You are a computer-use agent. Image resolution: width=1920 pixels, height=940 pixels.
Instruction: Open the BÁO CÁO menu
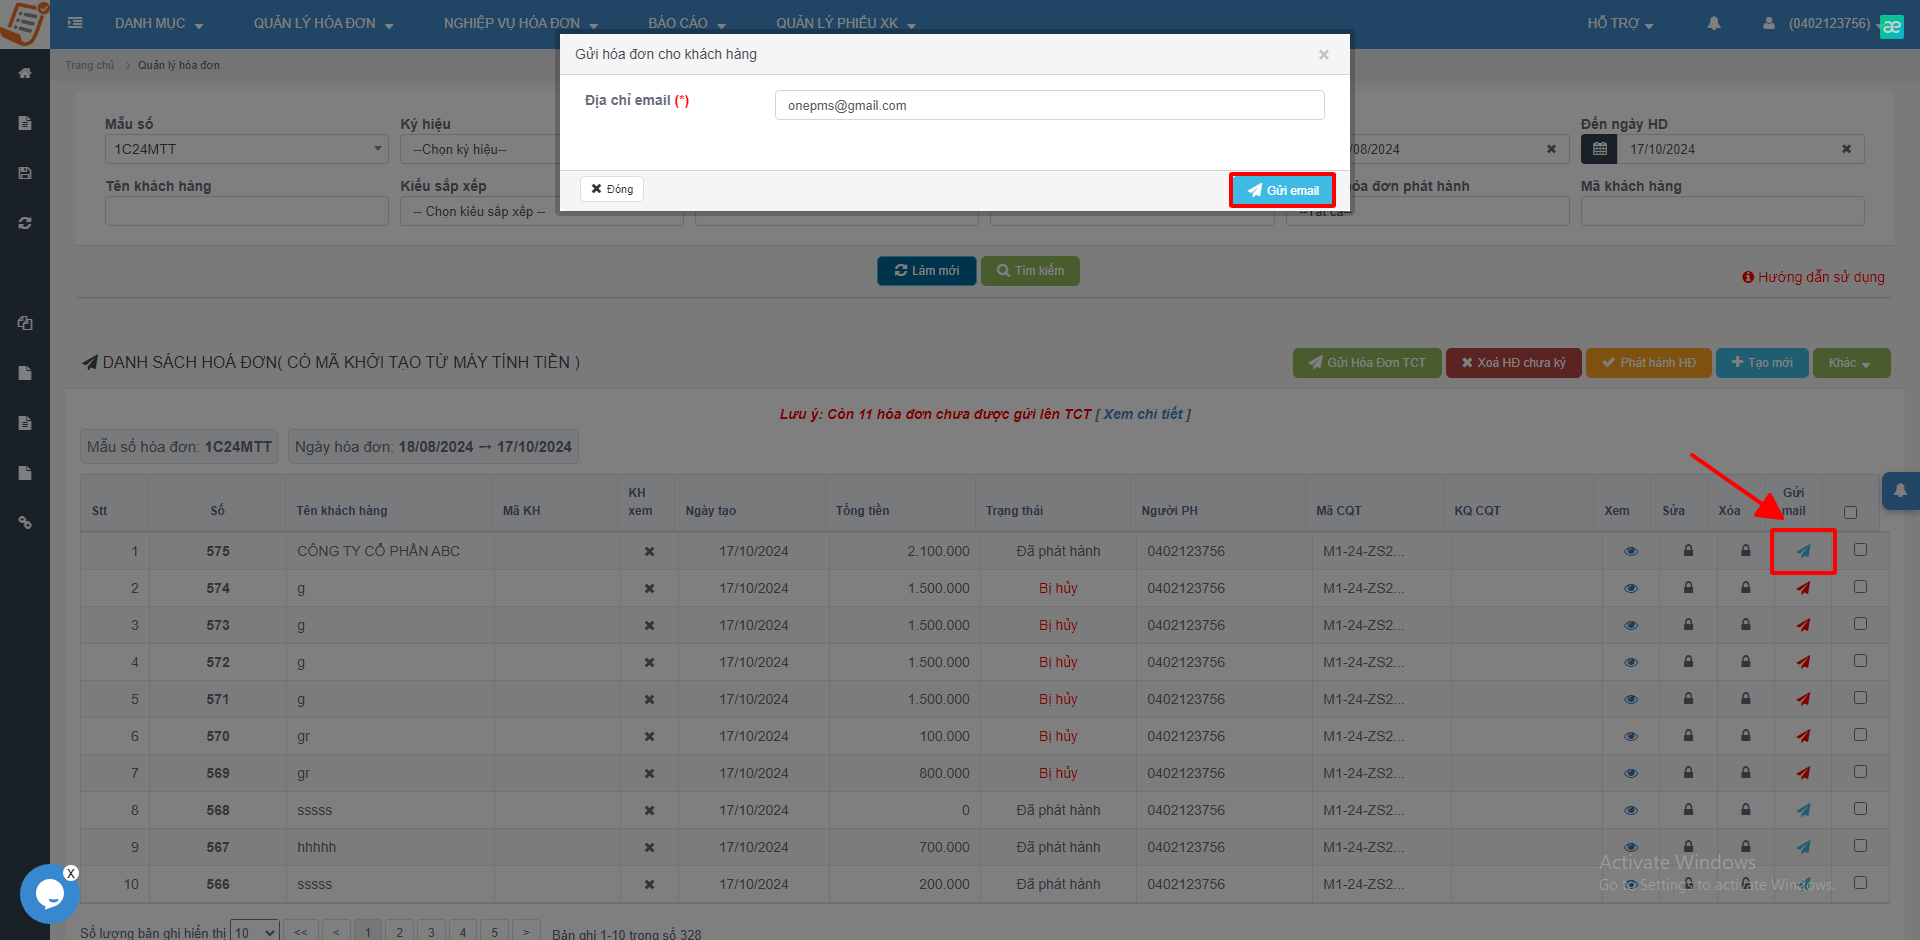(x=686, y=23)
